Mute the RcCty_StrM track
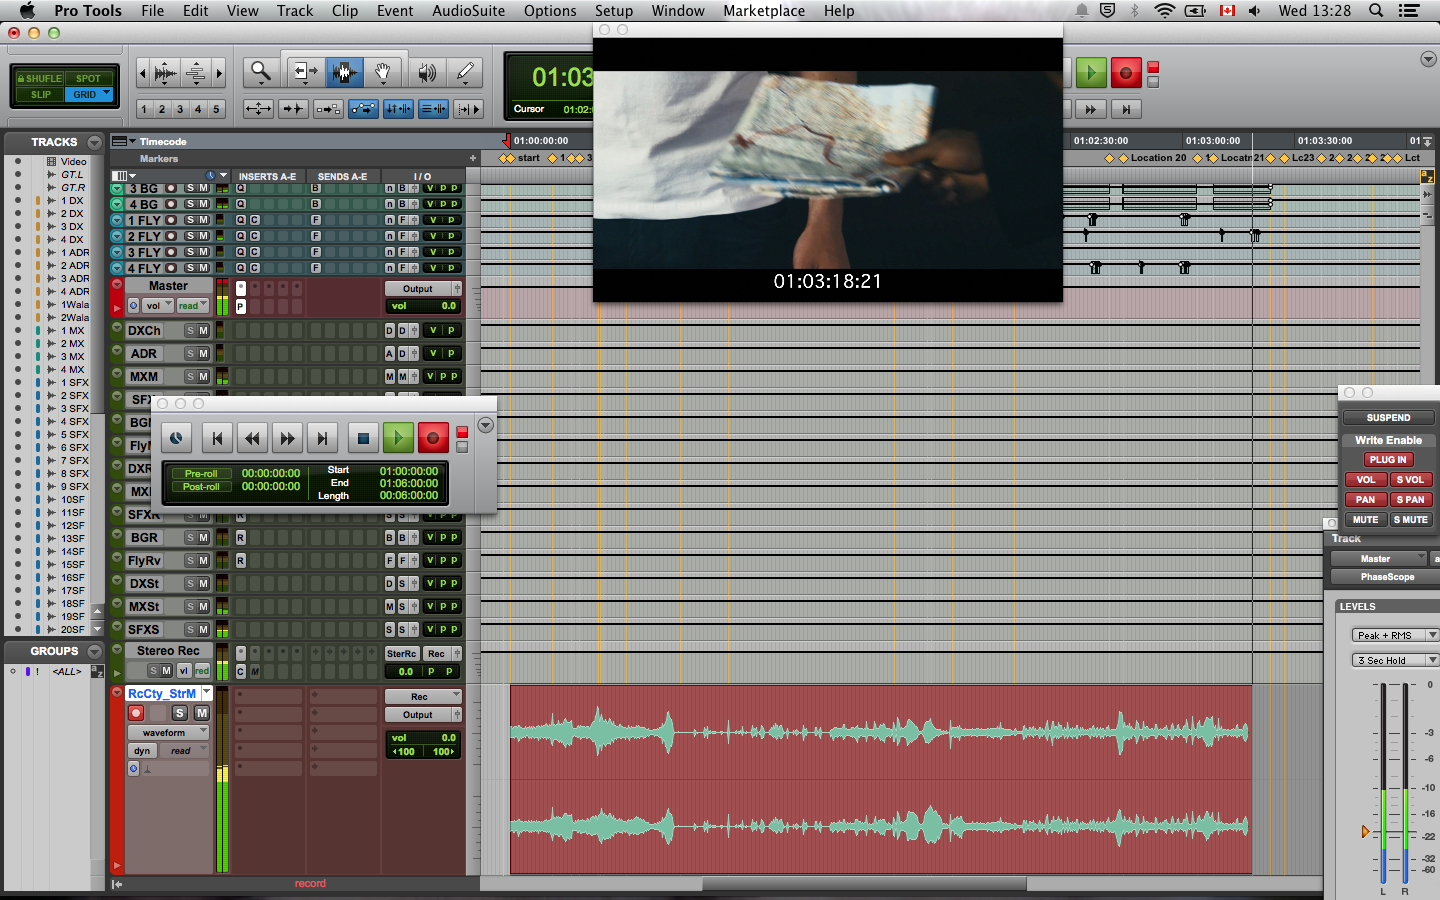Viewport: 1440px width, 900px height. point(201,713)
